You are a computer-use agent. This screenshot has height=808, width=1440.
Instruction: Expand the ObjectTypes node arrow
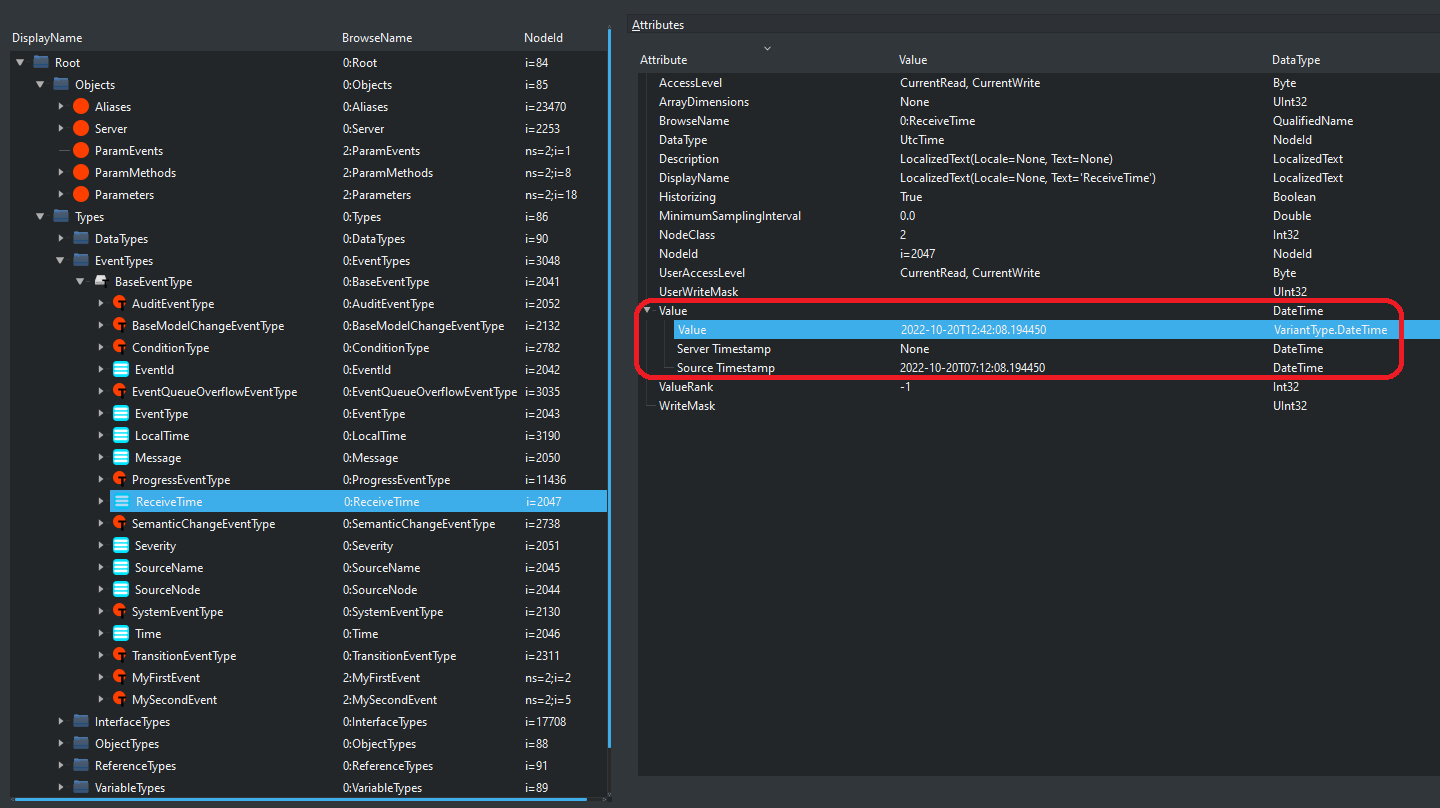point(61,744)
